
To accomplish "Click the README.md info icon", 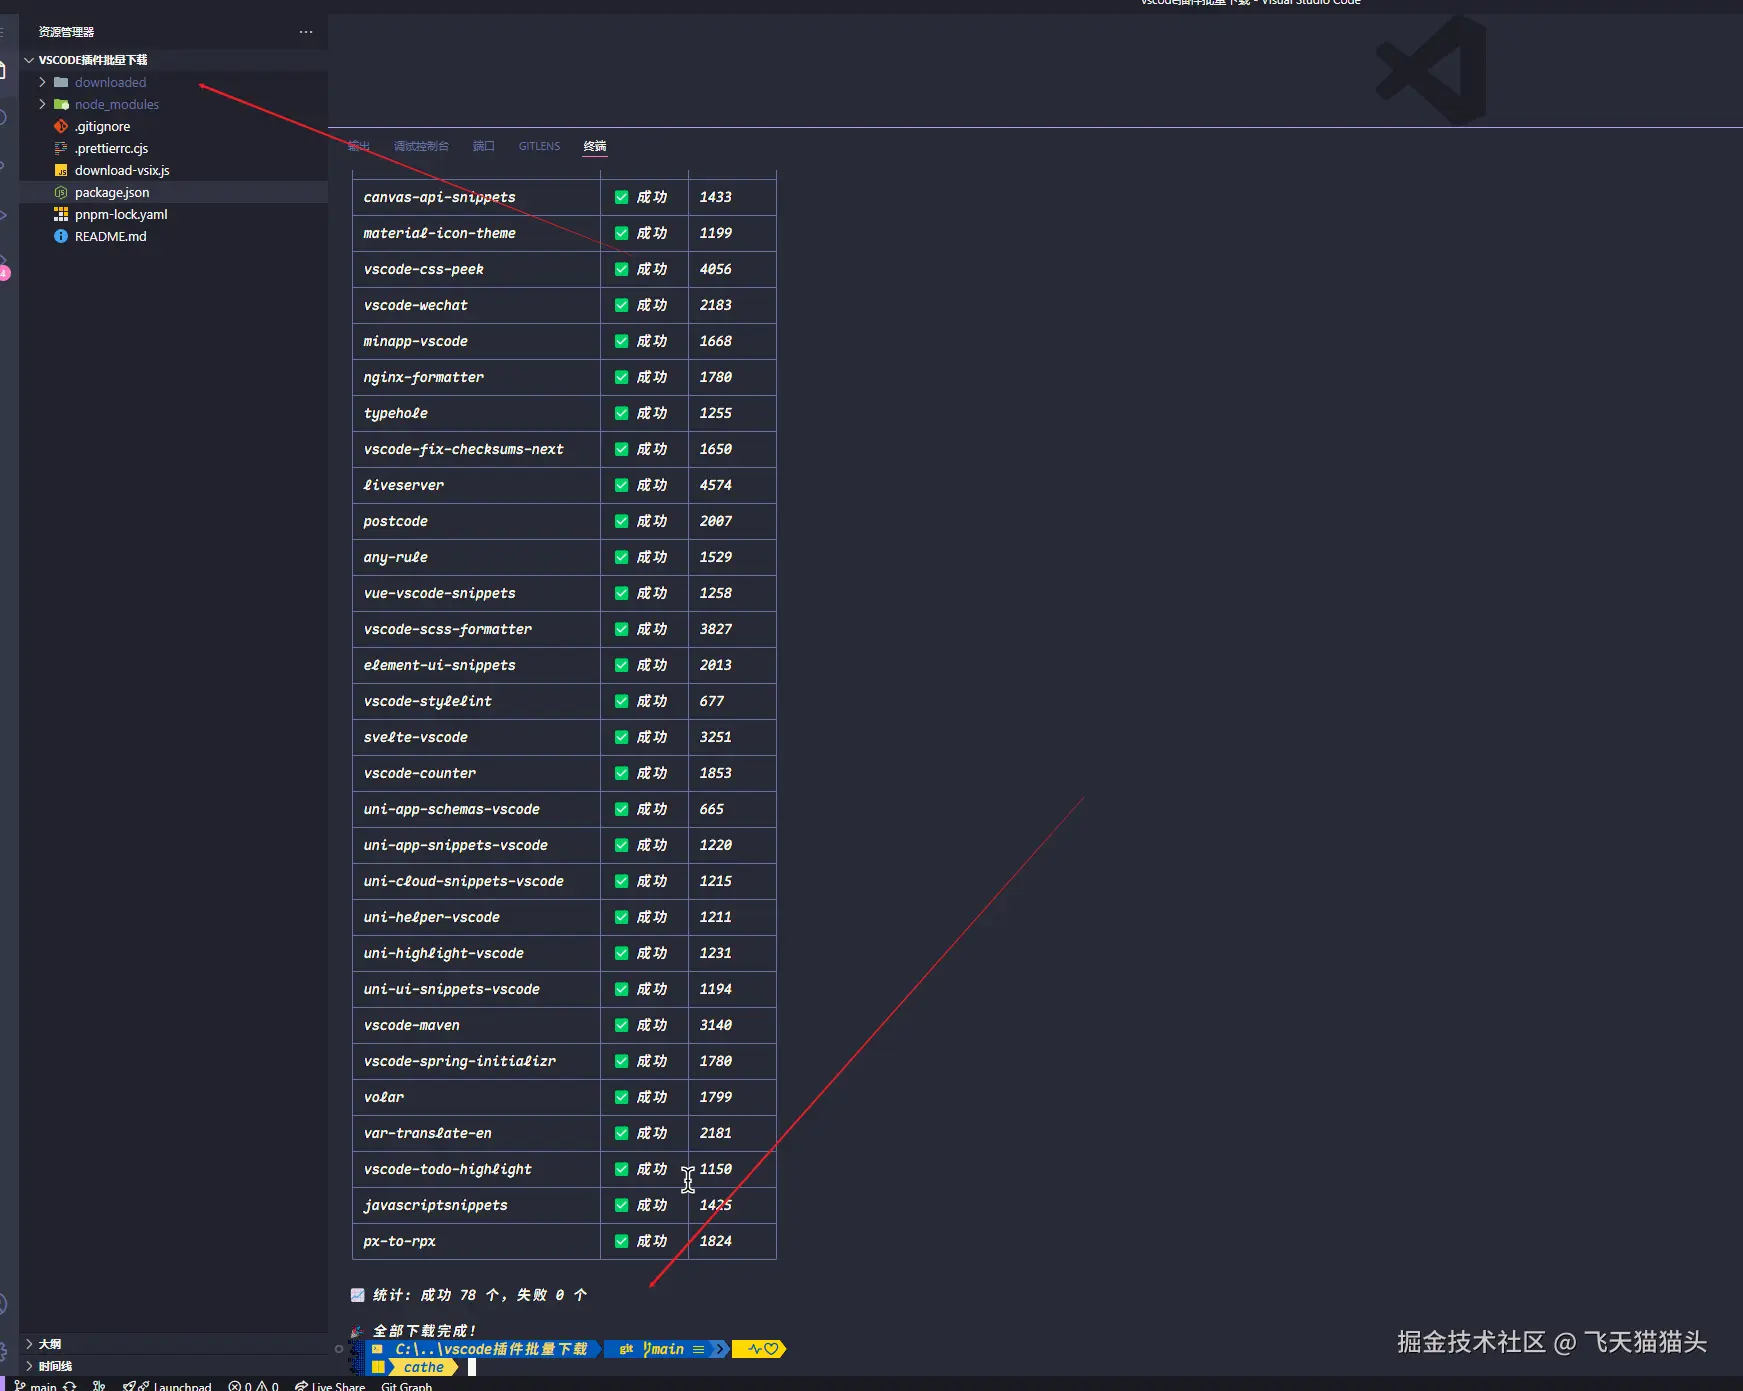I will point(61,236).
